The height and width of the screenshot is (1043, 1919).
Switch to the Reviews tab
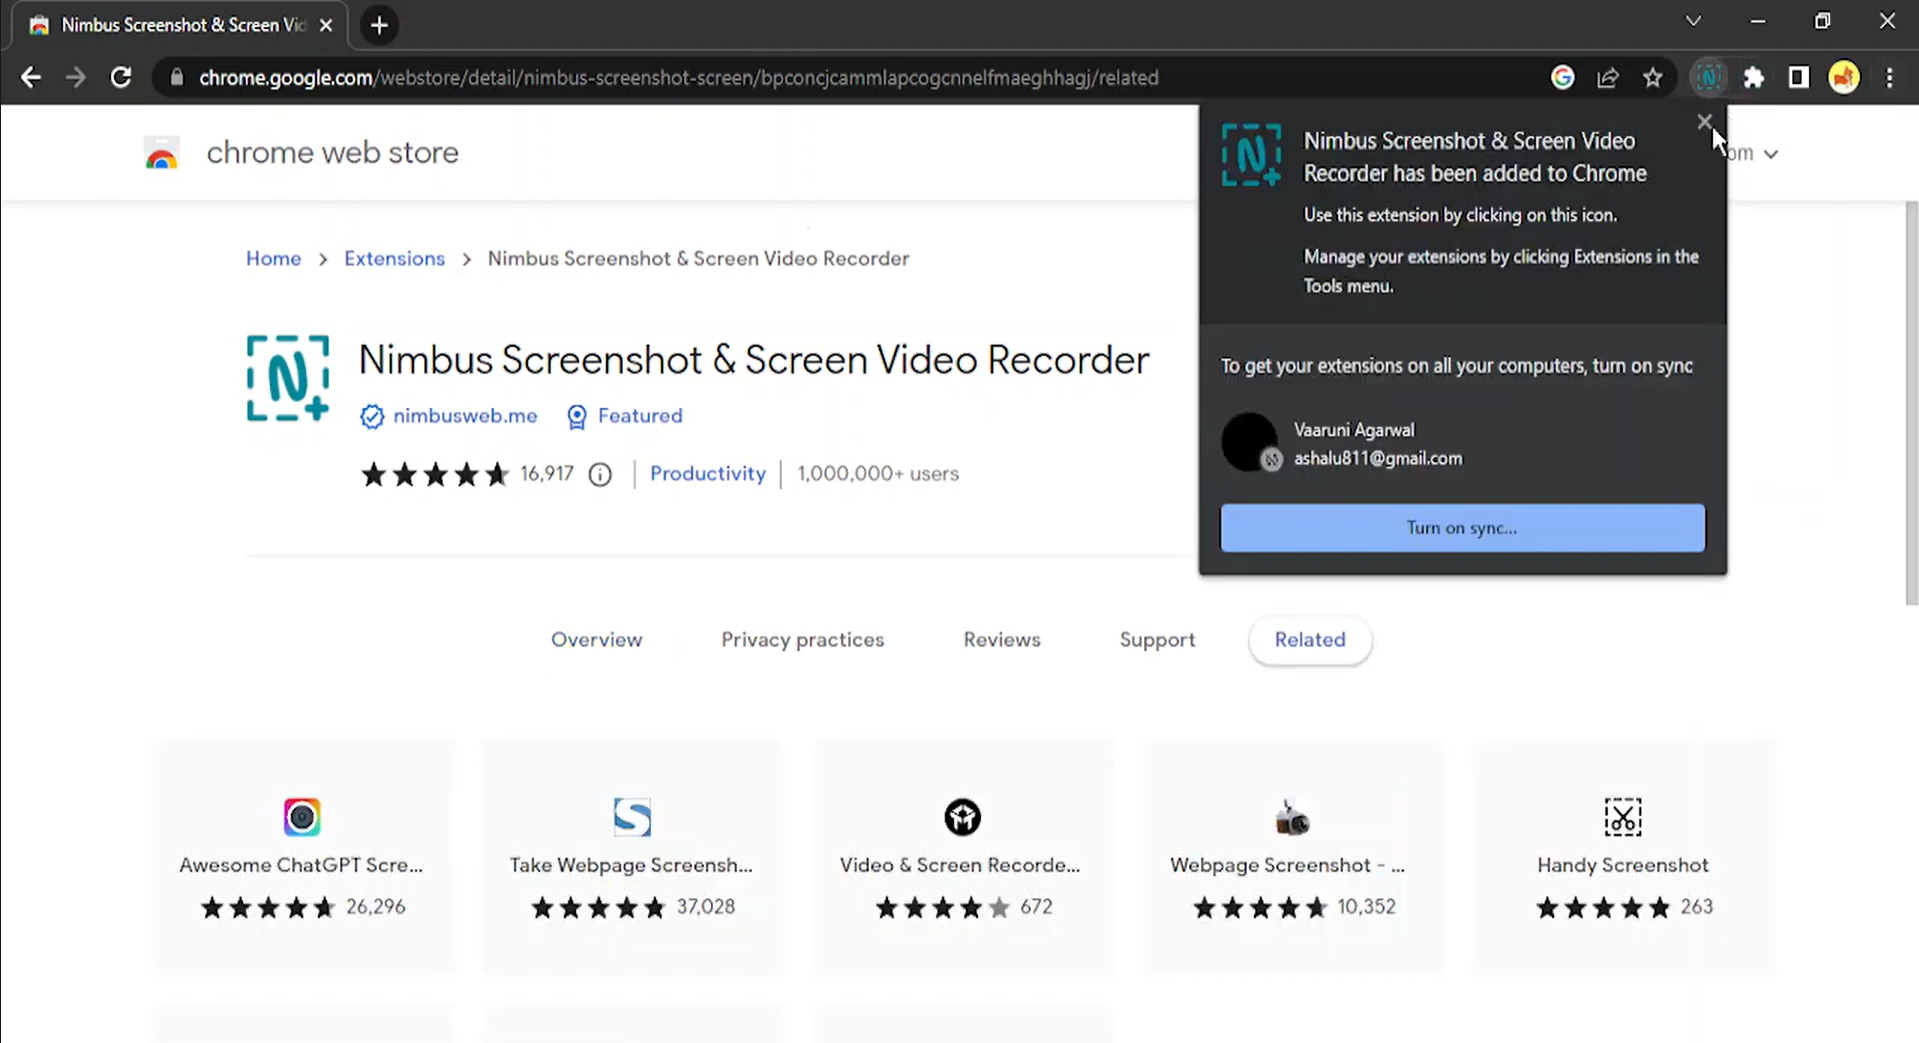[x=1001, y=640]
